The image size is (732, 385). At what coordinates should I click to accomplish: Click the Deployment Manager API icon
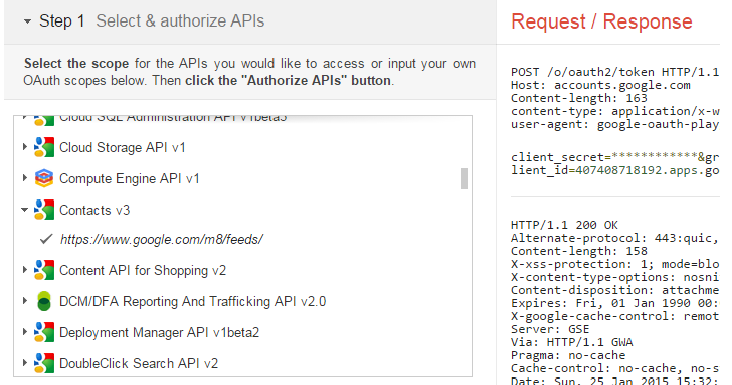(44, 332)
